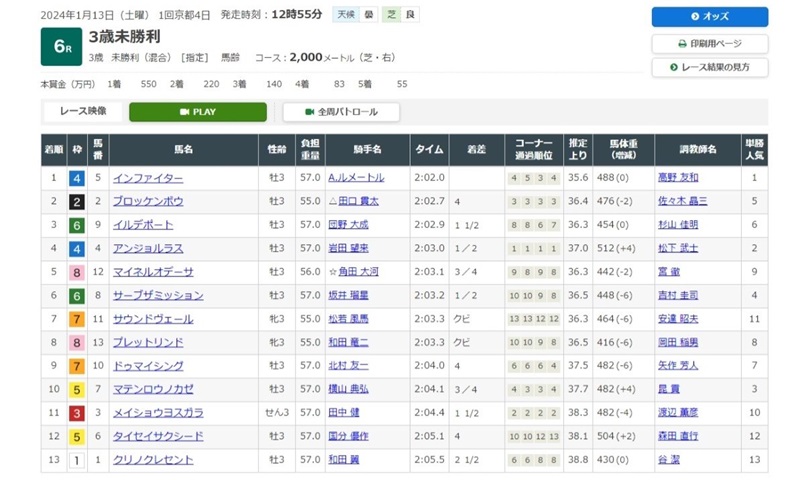Screen dimensions: 790x480
Task: Click jockey 坂井 瑠星 link
Action: [x=348, y=295]
